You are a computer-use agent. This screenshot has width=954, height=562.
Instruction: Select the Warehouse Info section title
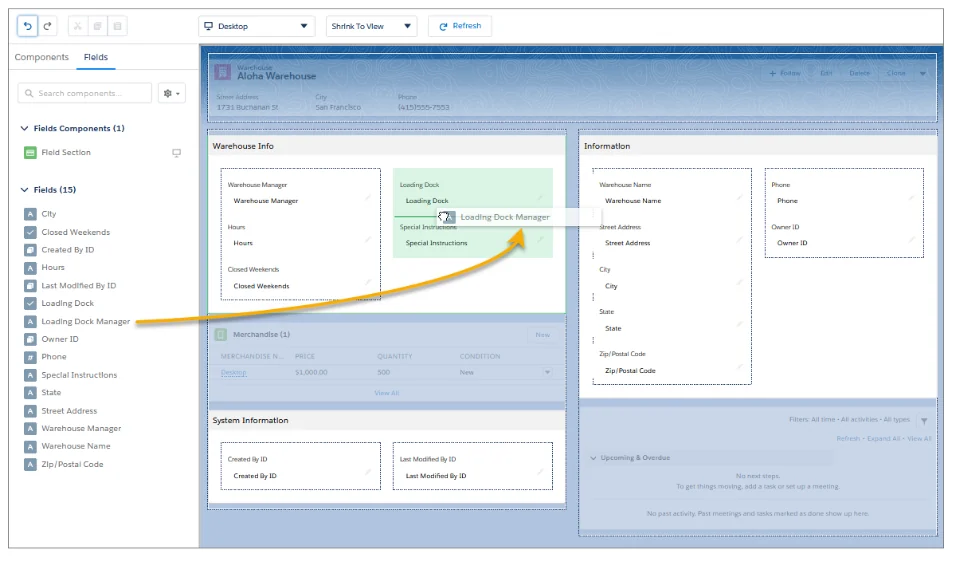(x=243, y=146)
